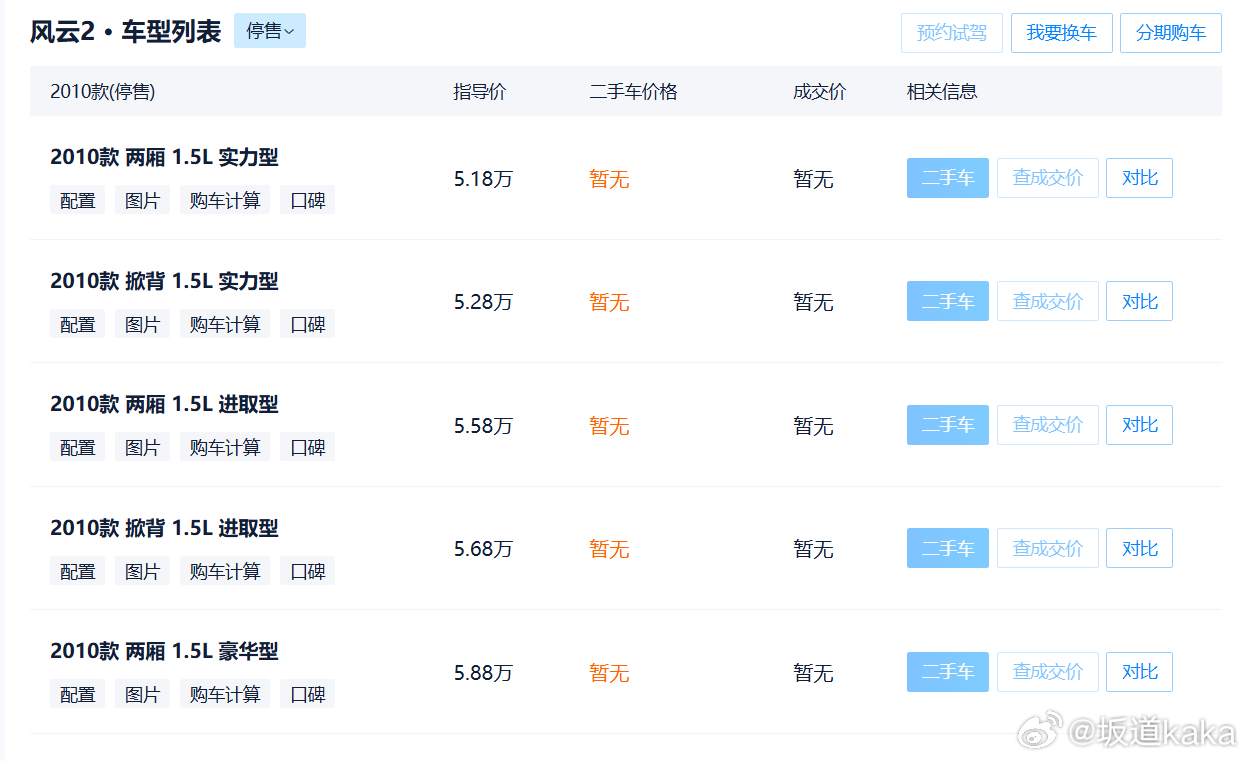The height and width of the screenshot is (761, 1247).
Task: Open 购车计算 for 掀背 1.5L 进取型
Action: coord(225,571)
